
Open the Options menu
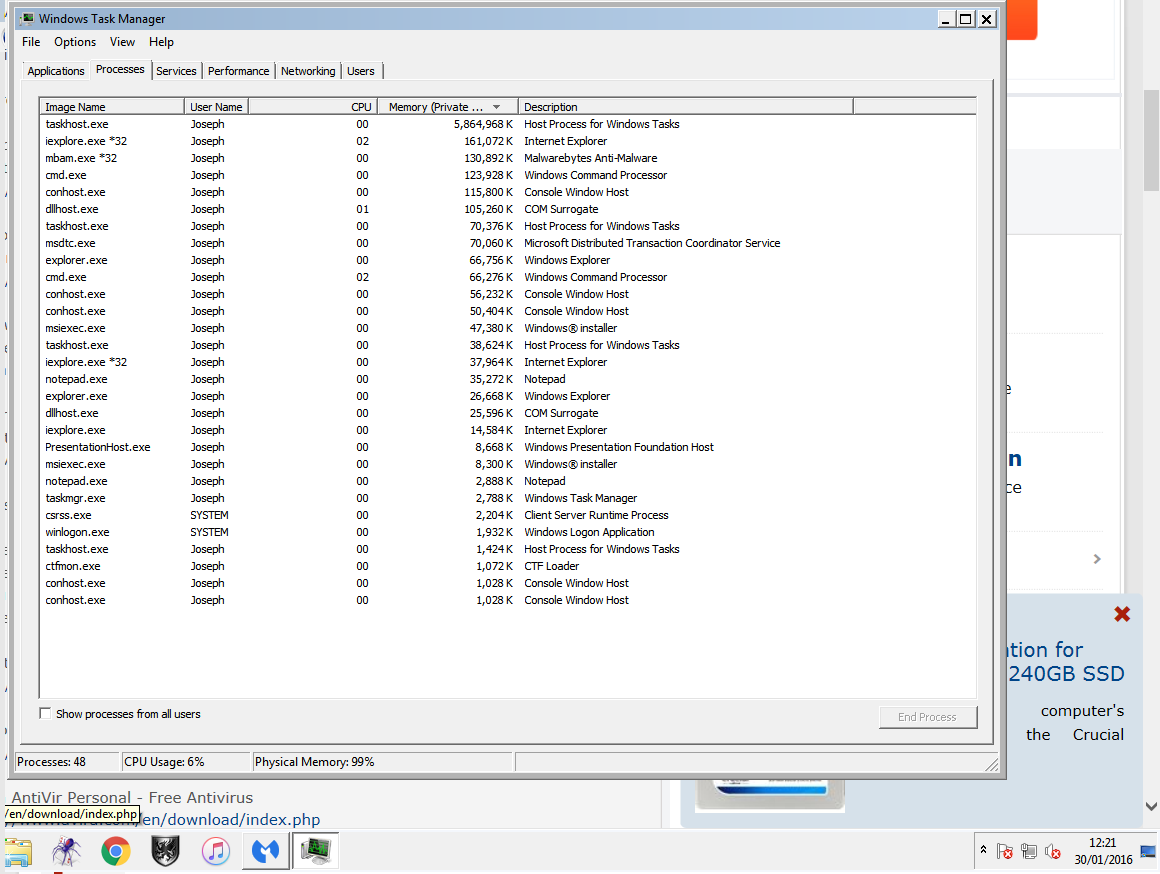coord(75,41)
